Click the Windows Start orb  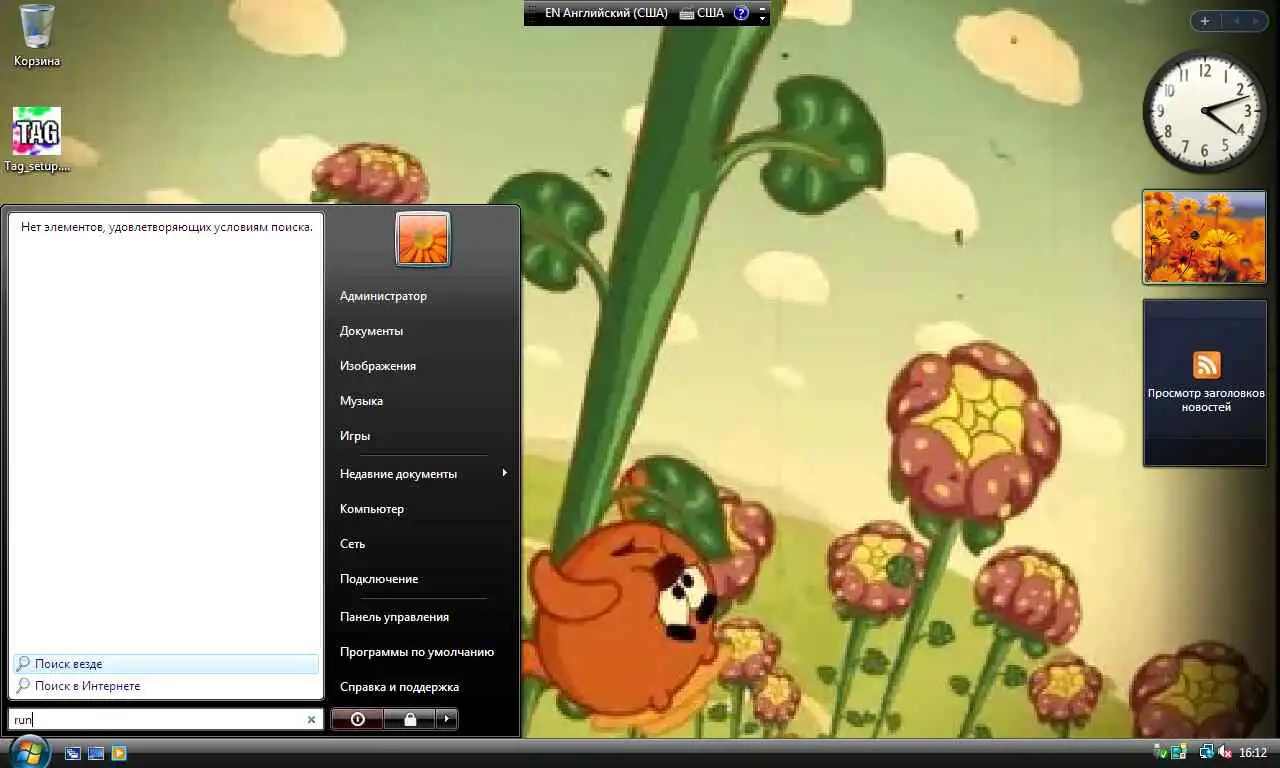[x=28, y=753]
